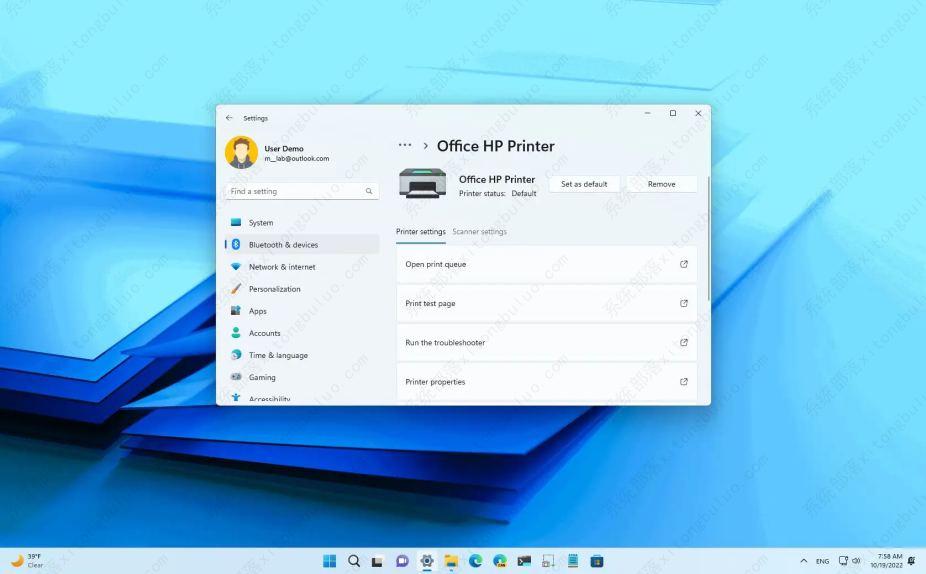
Task: Open Microsoft Store from the taskbar
Action: 597,561
